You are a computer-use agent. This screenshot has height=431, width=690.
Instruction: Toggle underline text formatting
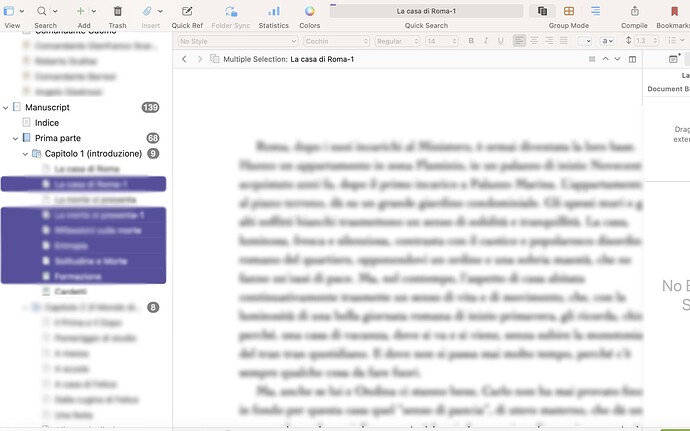[x=500, y=41]
